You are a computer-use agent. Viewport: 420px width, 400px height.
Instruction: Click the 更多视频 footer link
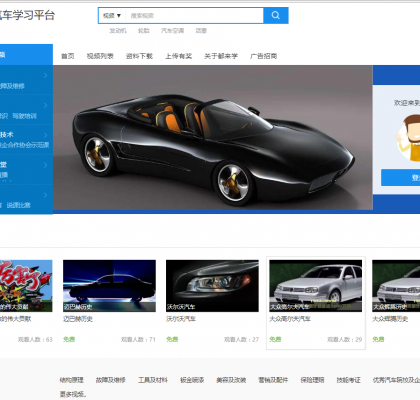click(x=73, y=394)
